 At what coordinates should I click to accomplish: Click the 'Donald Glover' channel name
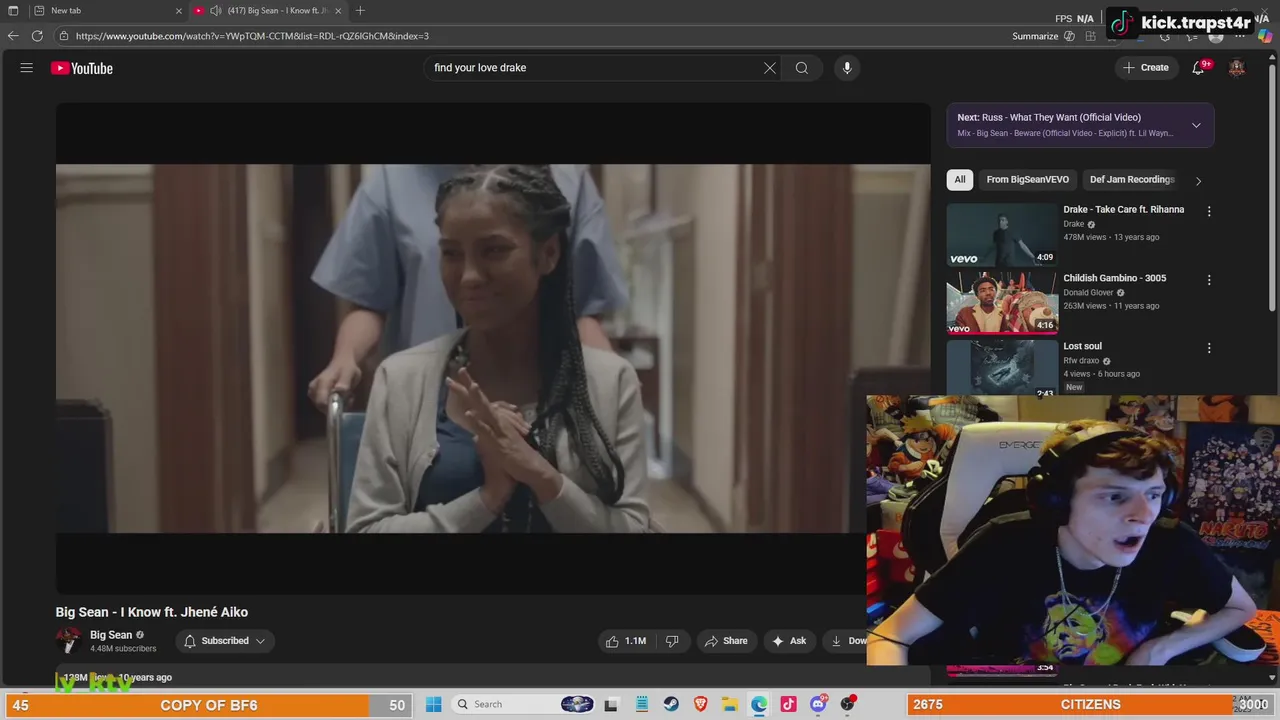pyautogui.click(x=1088, y=293)
